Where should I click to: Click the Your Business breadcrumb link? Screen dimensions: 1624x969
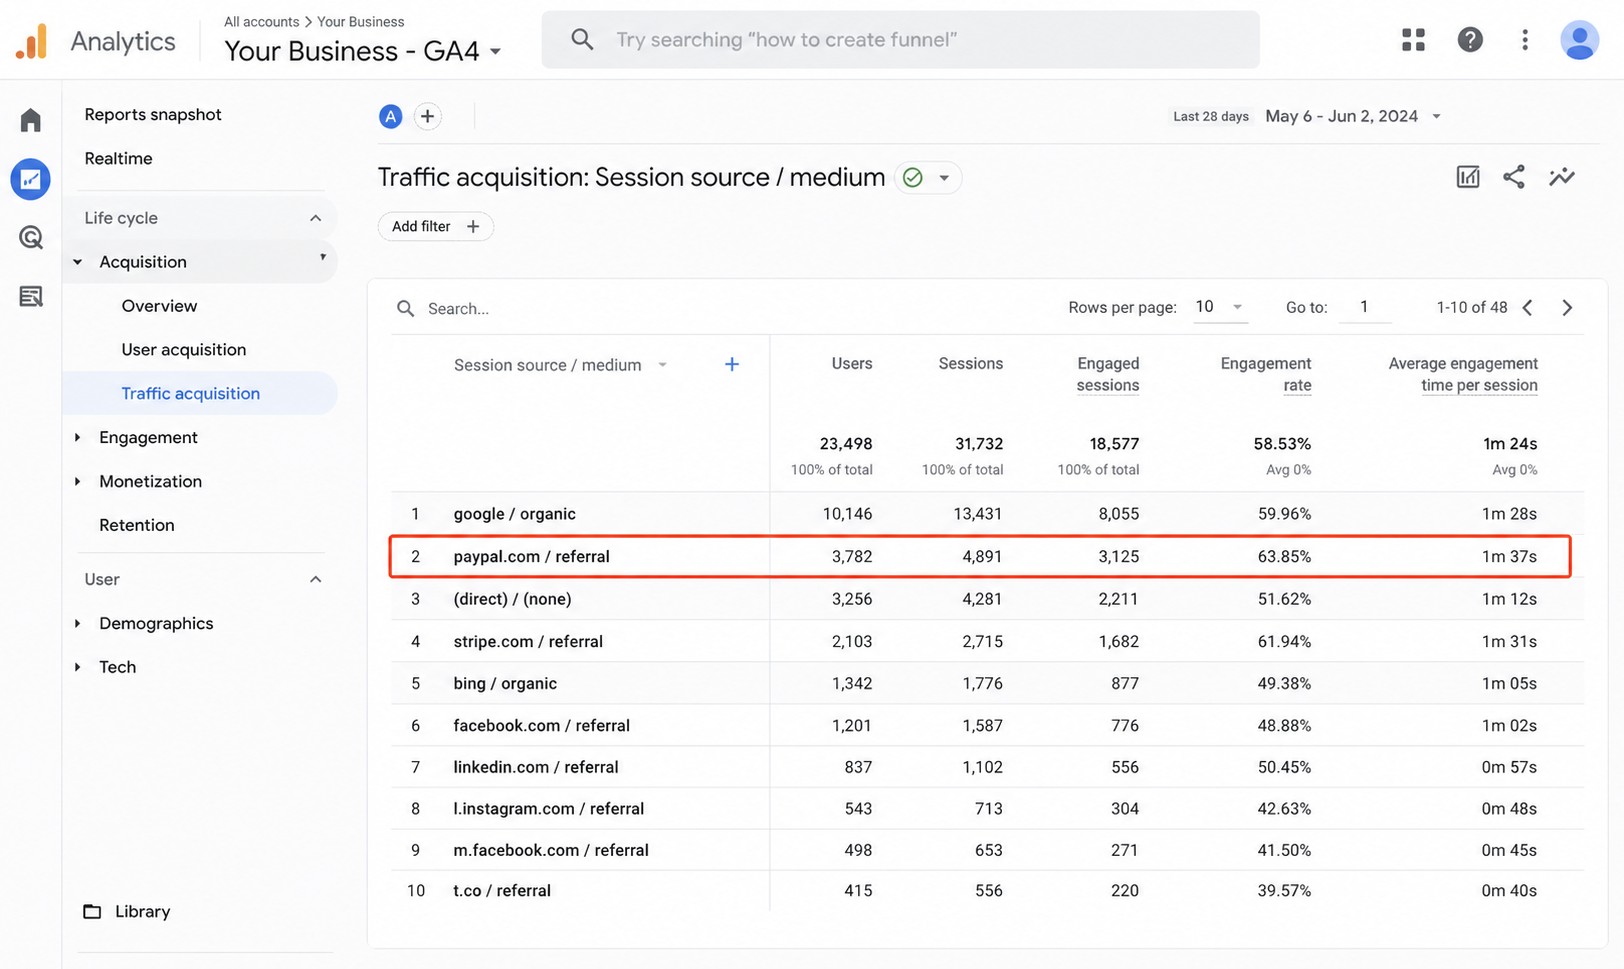pos(361,21)
